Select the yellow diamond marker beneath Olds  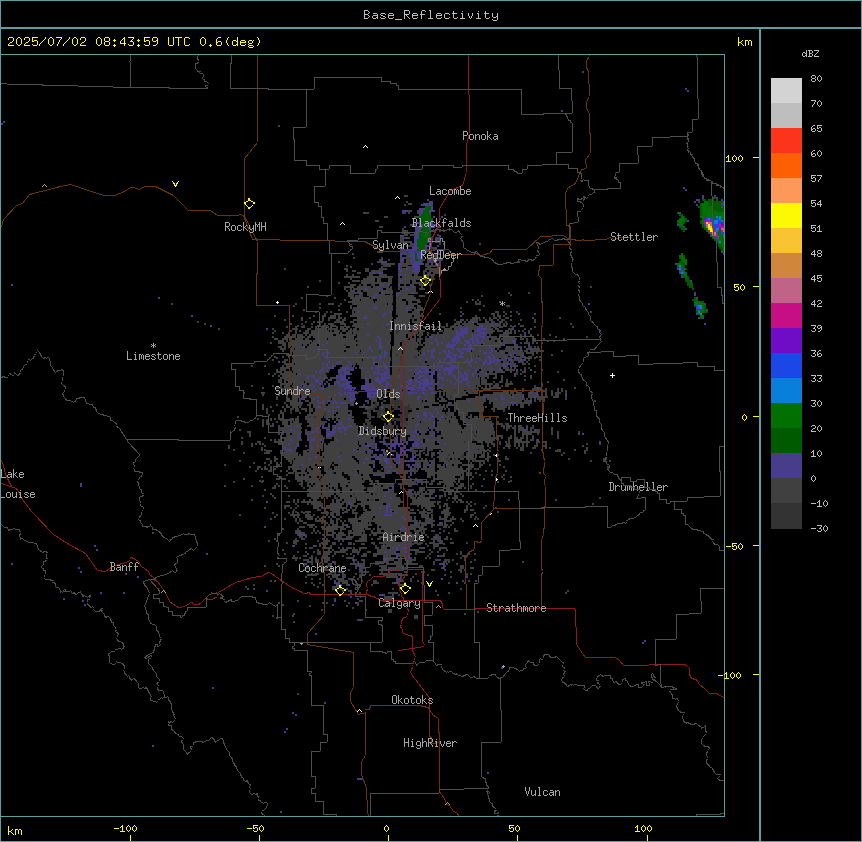coord(388,417)
